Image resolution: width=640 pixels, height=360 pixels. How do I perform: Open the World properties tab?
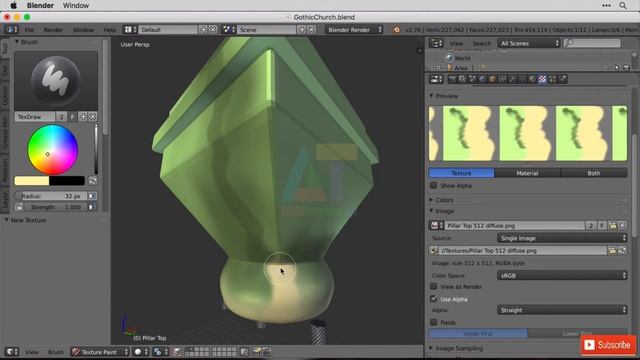[x=482, y=79]
